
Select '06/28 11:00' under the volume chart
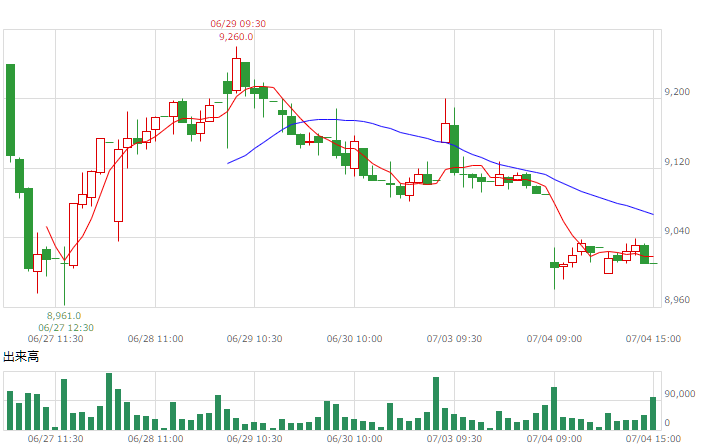156,438
